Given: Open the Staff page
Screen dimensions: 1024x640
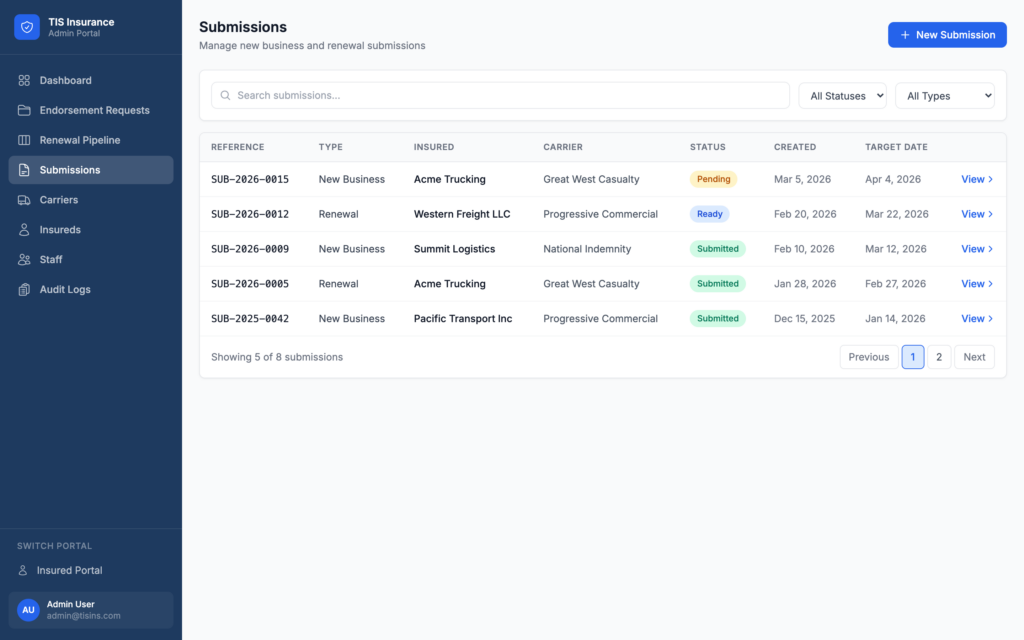Looking at the screenshot, I should pyautogui.click(x=91, y=259).
